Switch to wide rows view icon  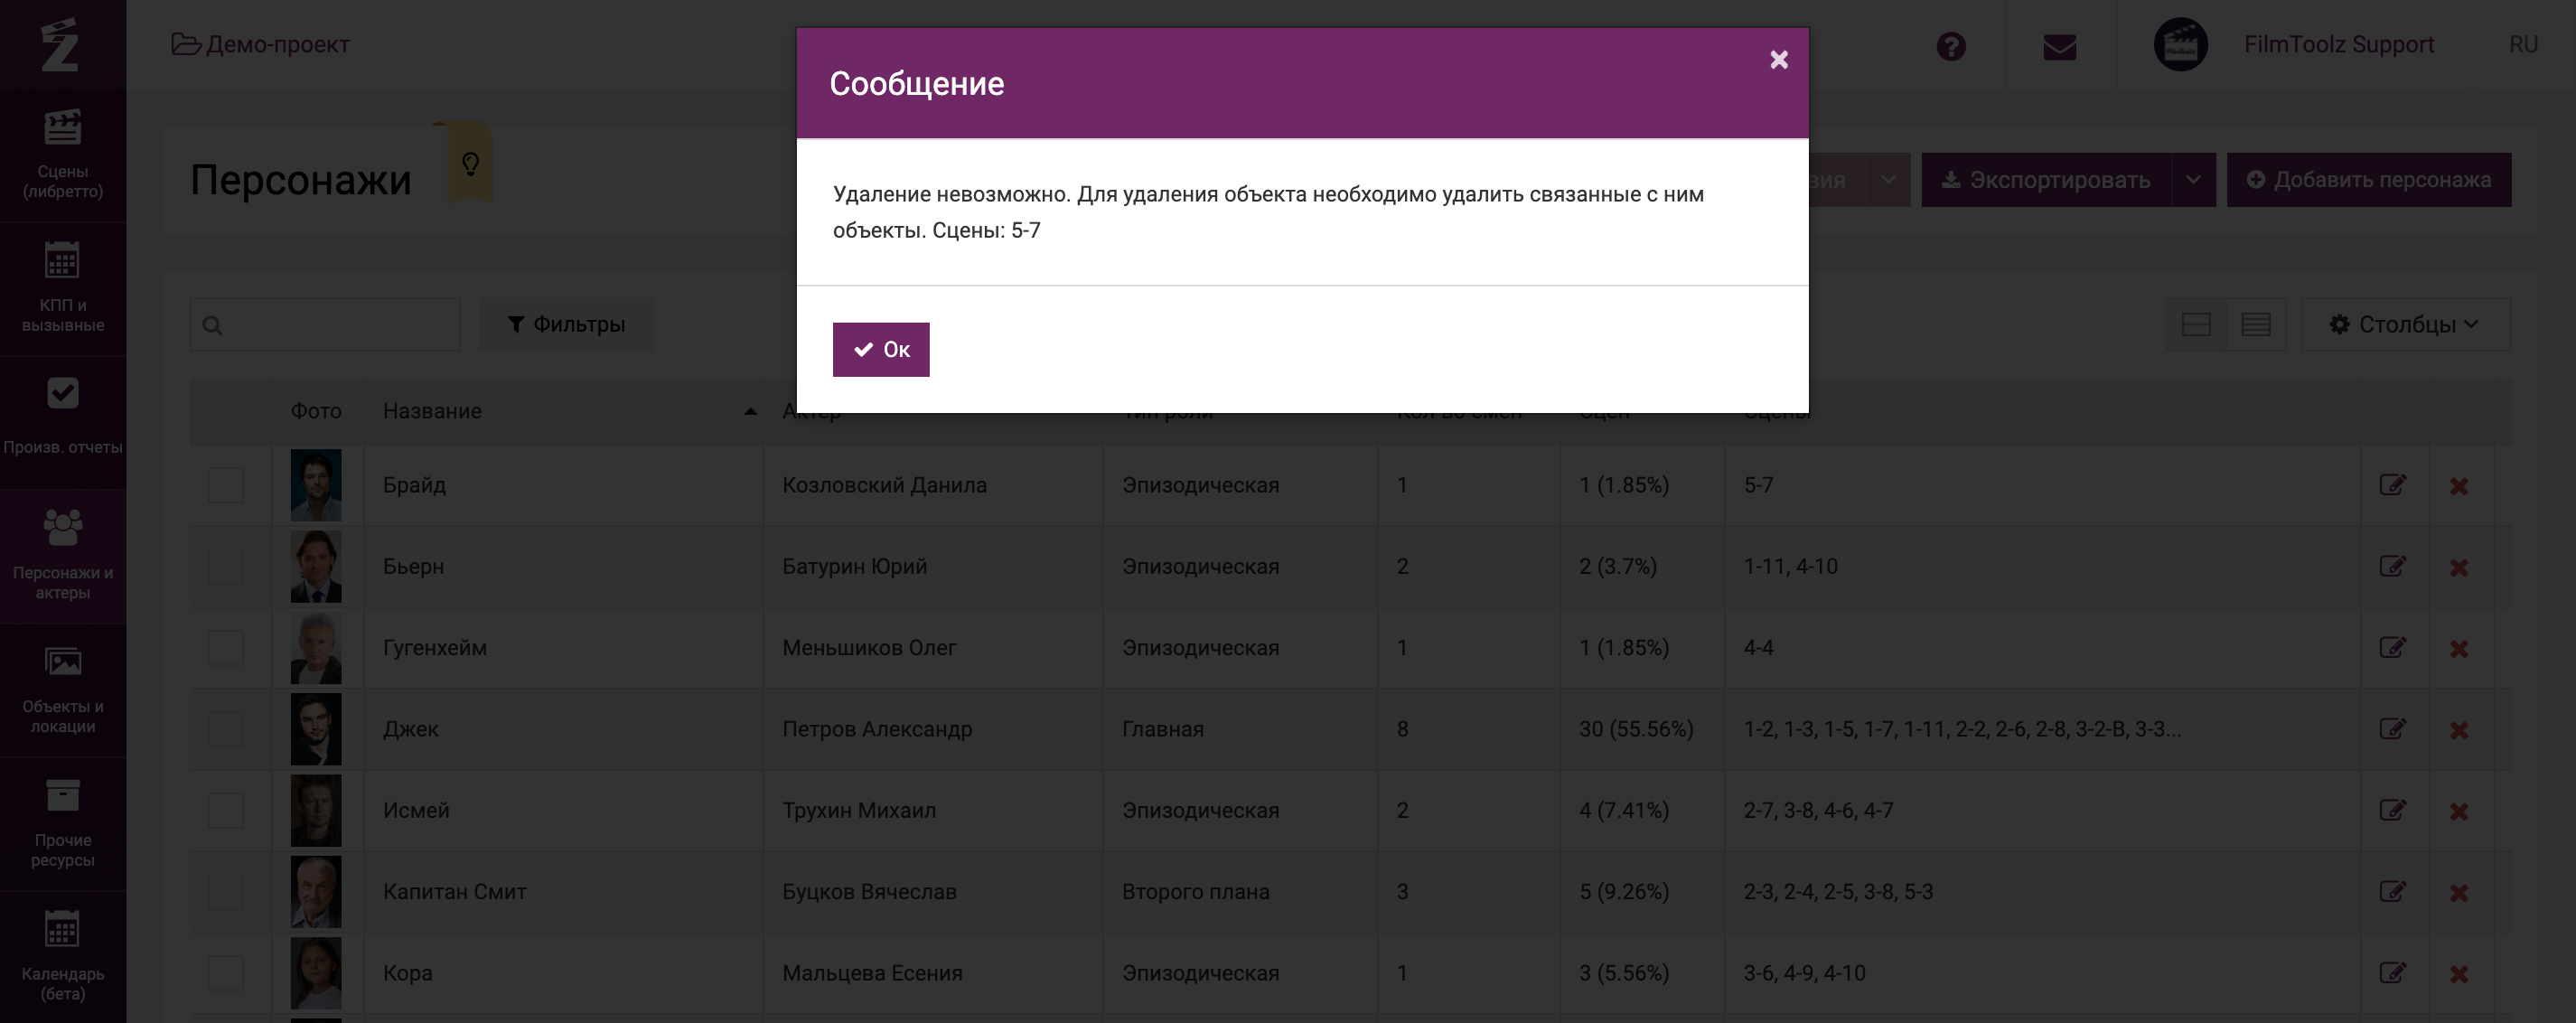(x=2196, y=324)
